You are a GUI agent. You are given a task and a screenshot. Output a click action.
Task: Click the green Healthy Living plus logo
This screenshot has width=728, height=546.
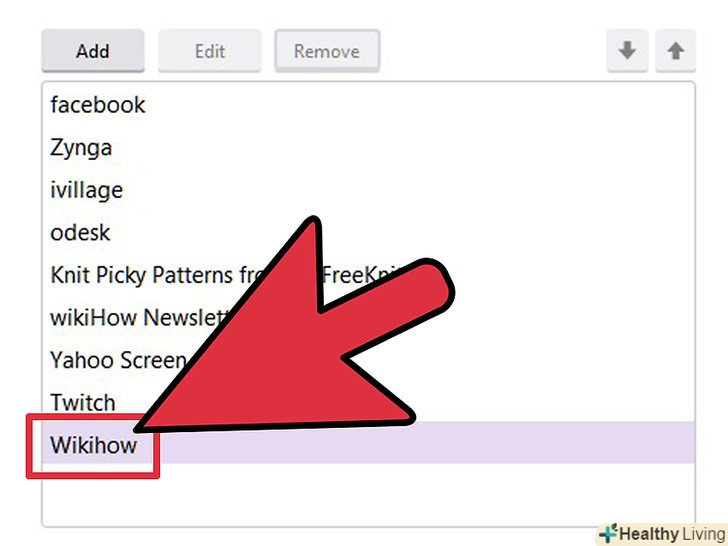tap(608, 533)
